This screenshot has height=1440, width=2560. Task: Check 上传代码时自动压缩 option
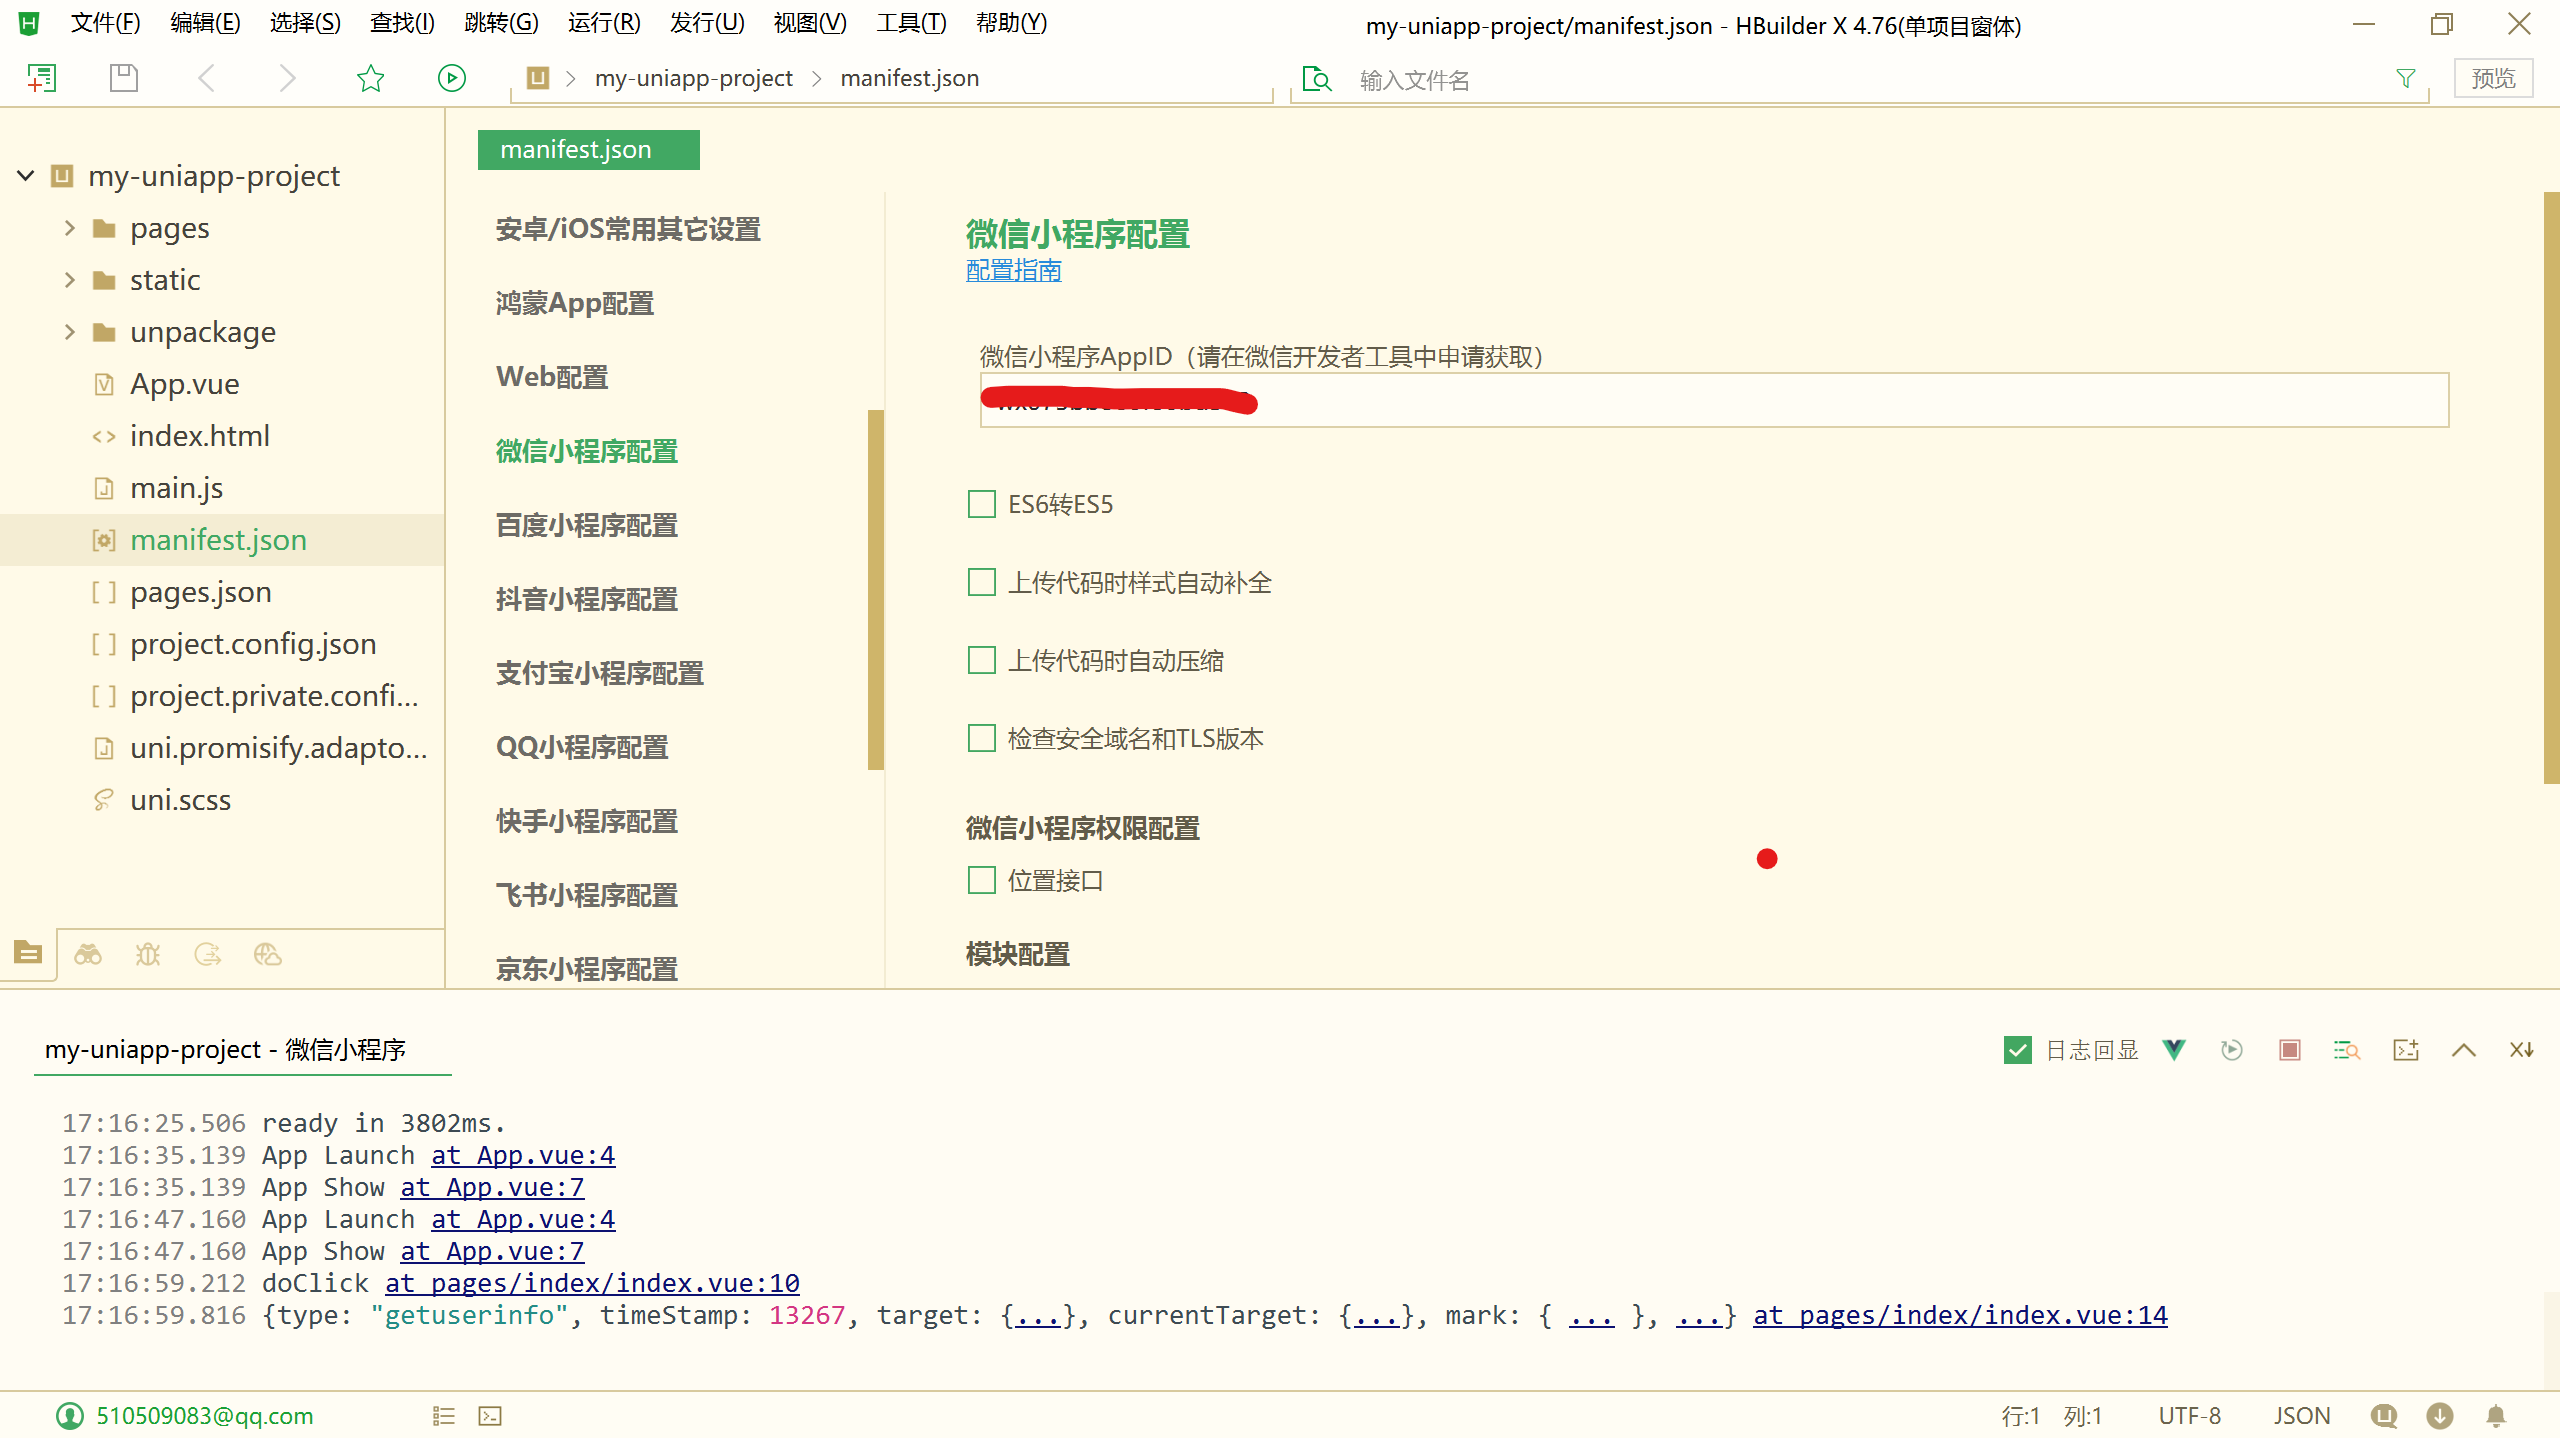[x=981, y=660]
